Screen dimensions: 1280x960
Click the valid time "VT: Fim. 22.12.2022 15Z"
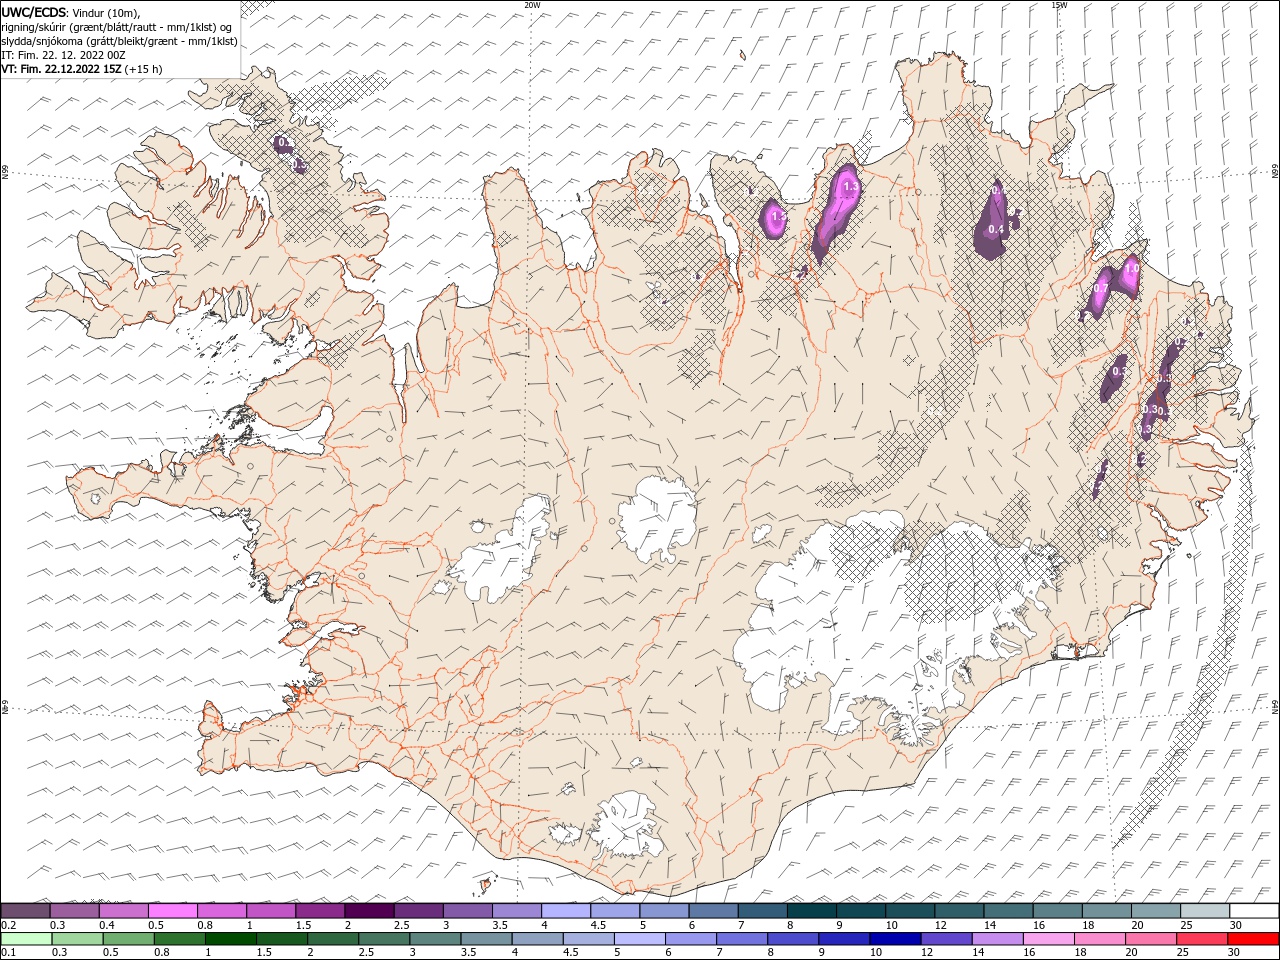coord(61,69)
